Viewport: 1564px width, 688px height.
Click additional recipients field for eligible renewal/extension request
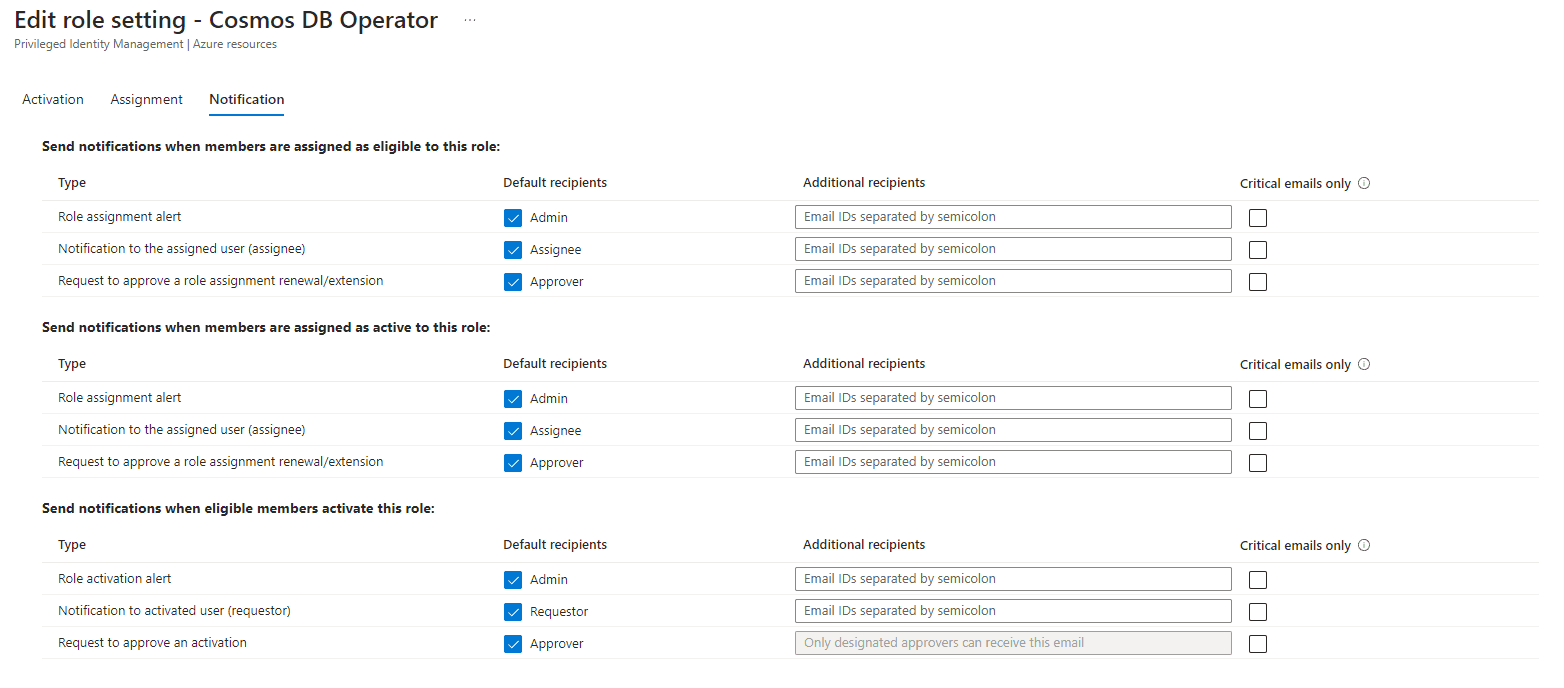point(1013,281)
